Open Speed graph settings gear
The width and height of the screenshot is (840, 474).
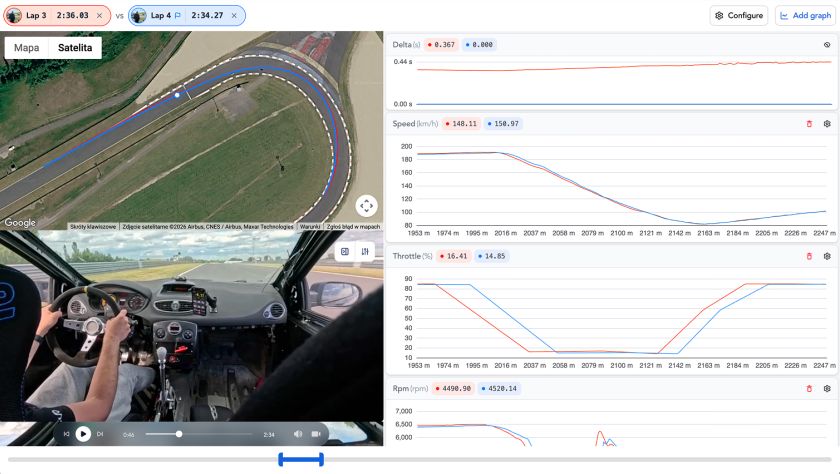[827, 124]
